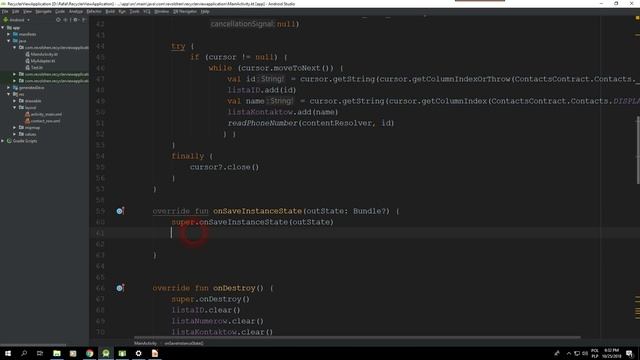Expand the values folder
Image resolution: width=640 pixels, height=360 pixels.
15,134
